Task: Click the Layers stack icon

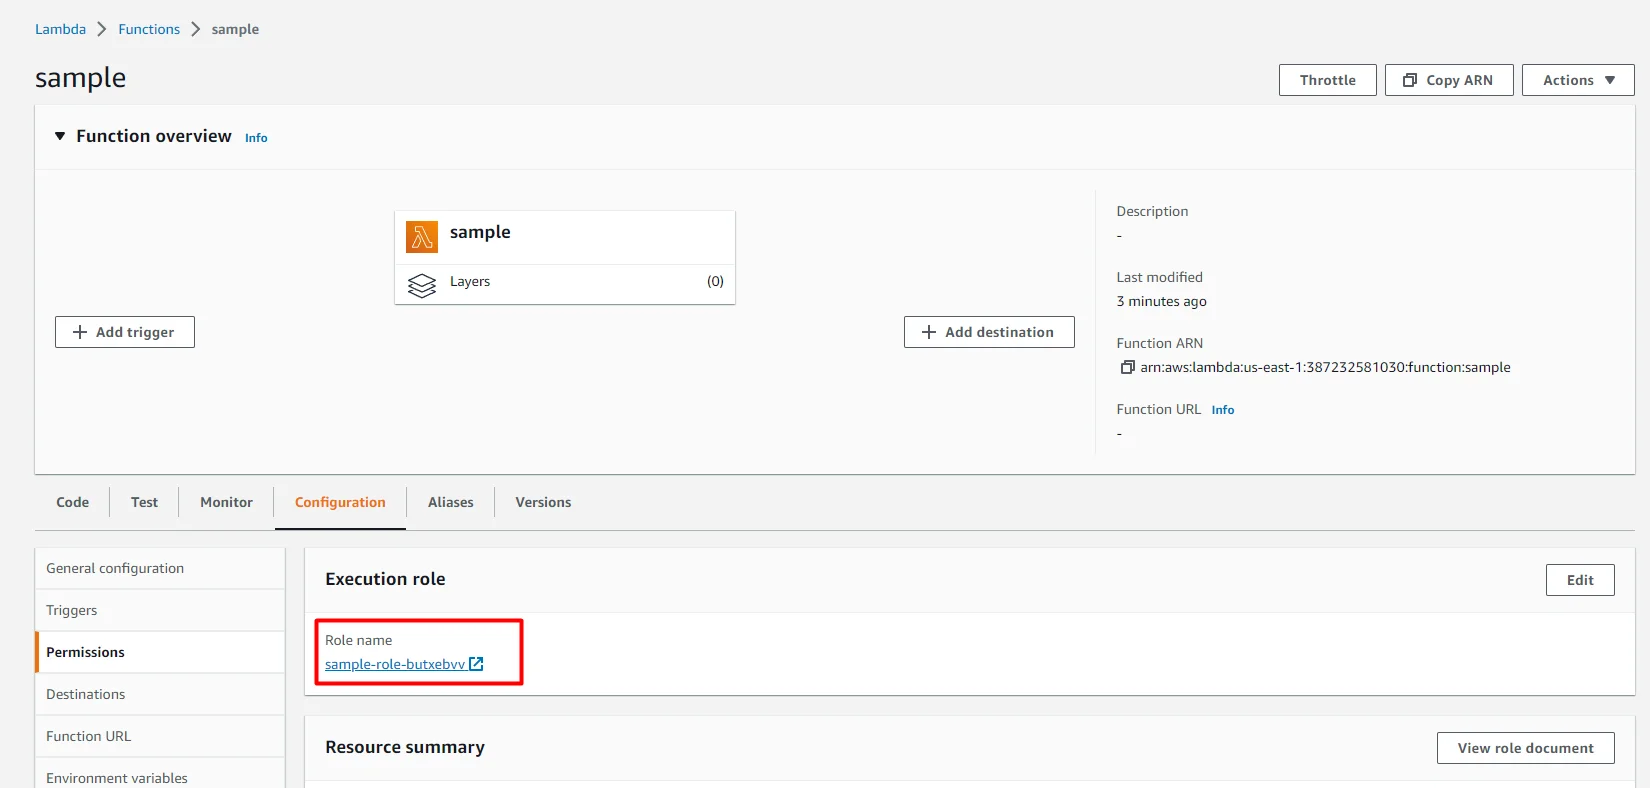Action: 422,285
